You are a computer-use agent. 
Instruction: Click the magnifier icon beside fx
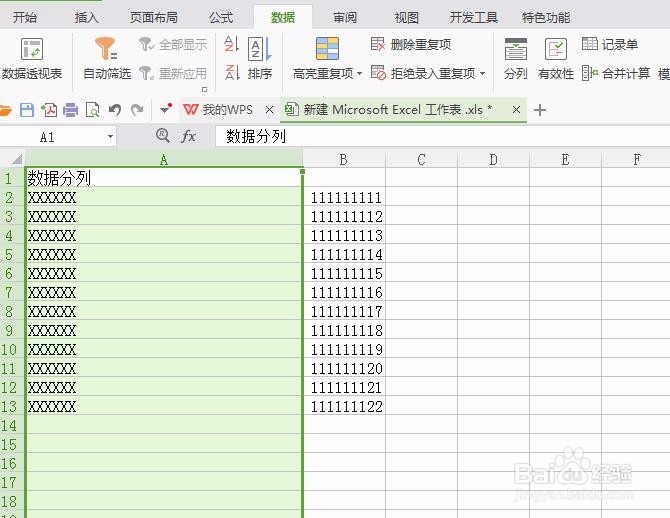(x=162, y=136)
